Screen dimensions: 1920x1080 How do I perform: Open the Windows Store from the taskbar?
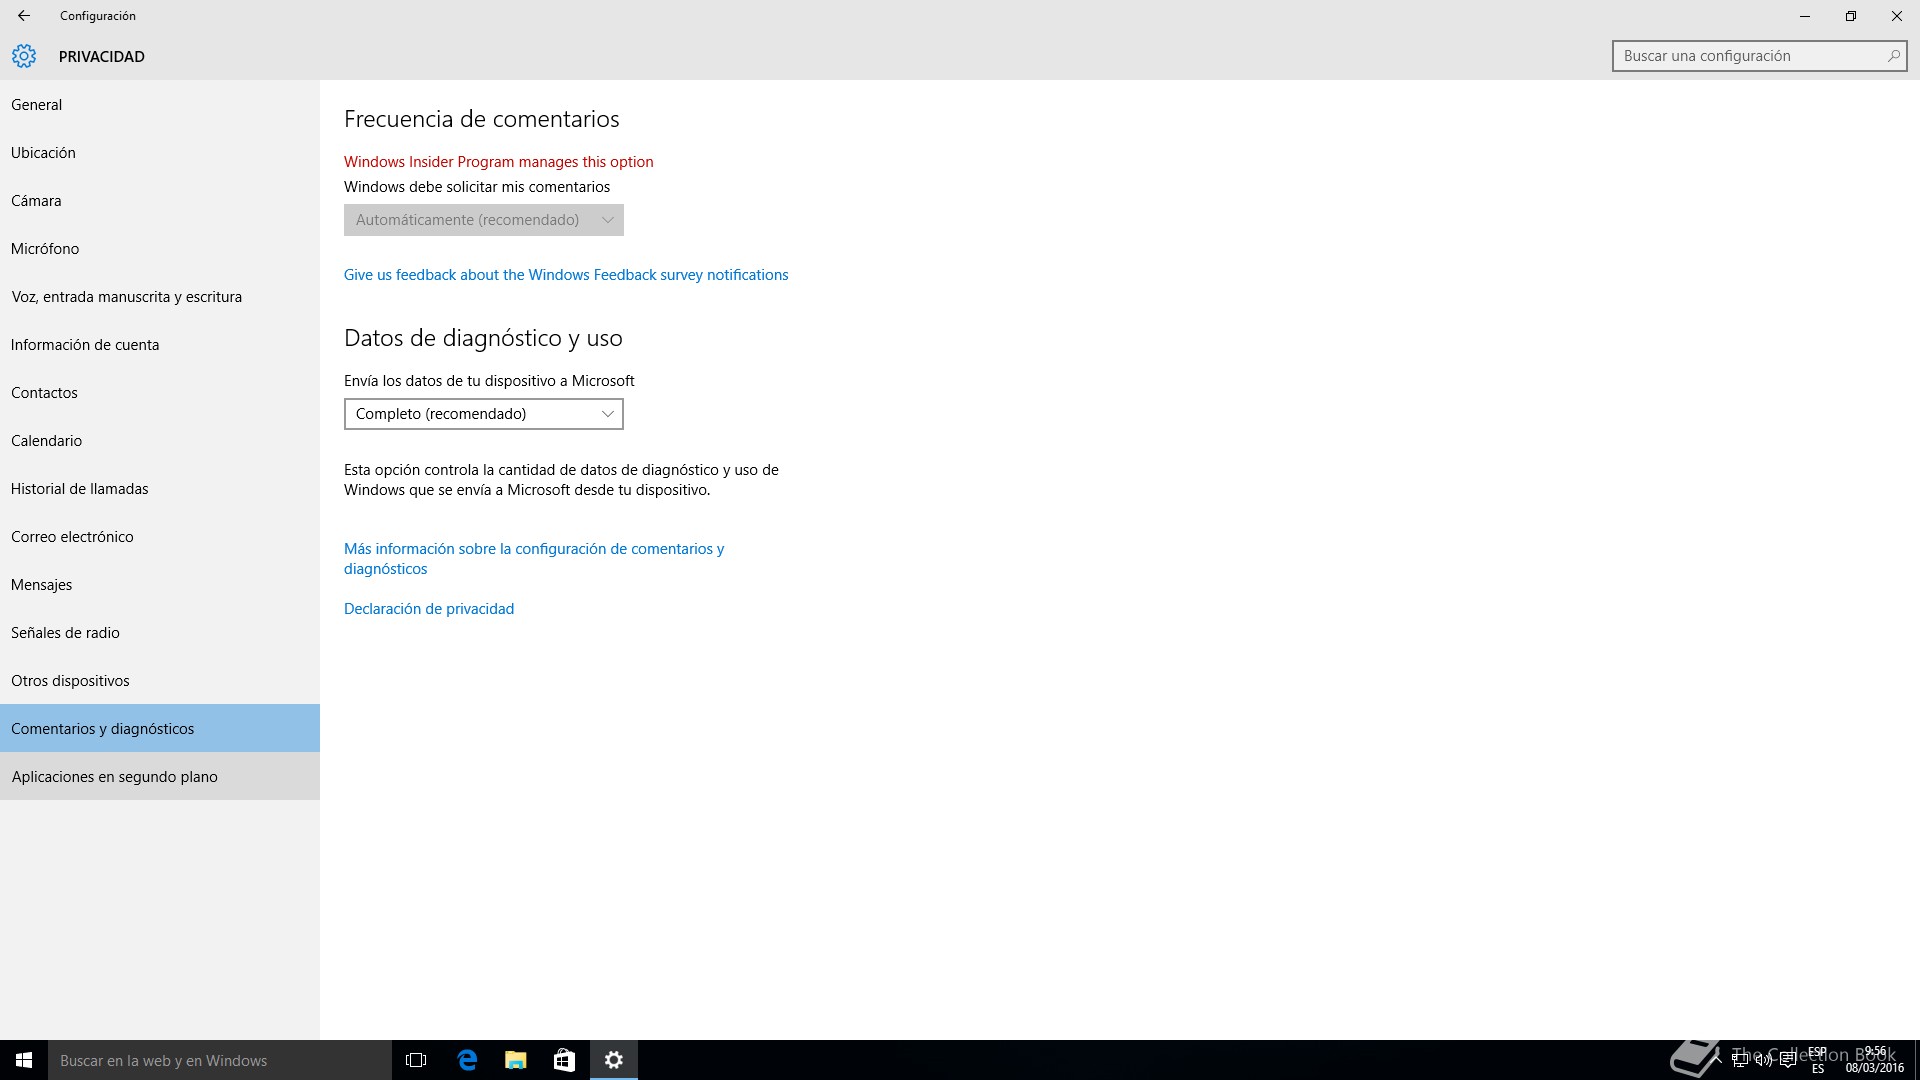click(565, 1060)
